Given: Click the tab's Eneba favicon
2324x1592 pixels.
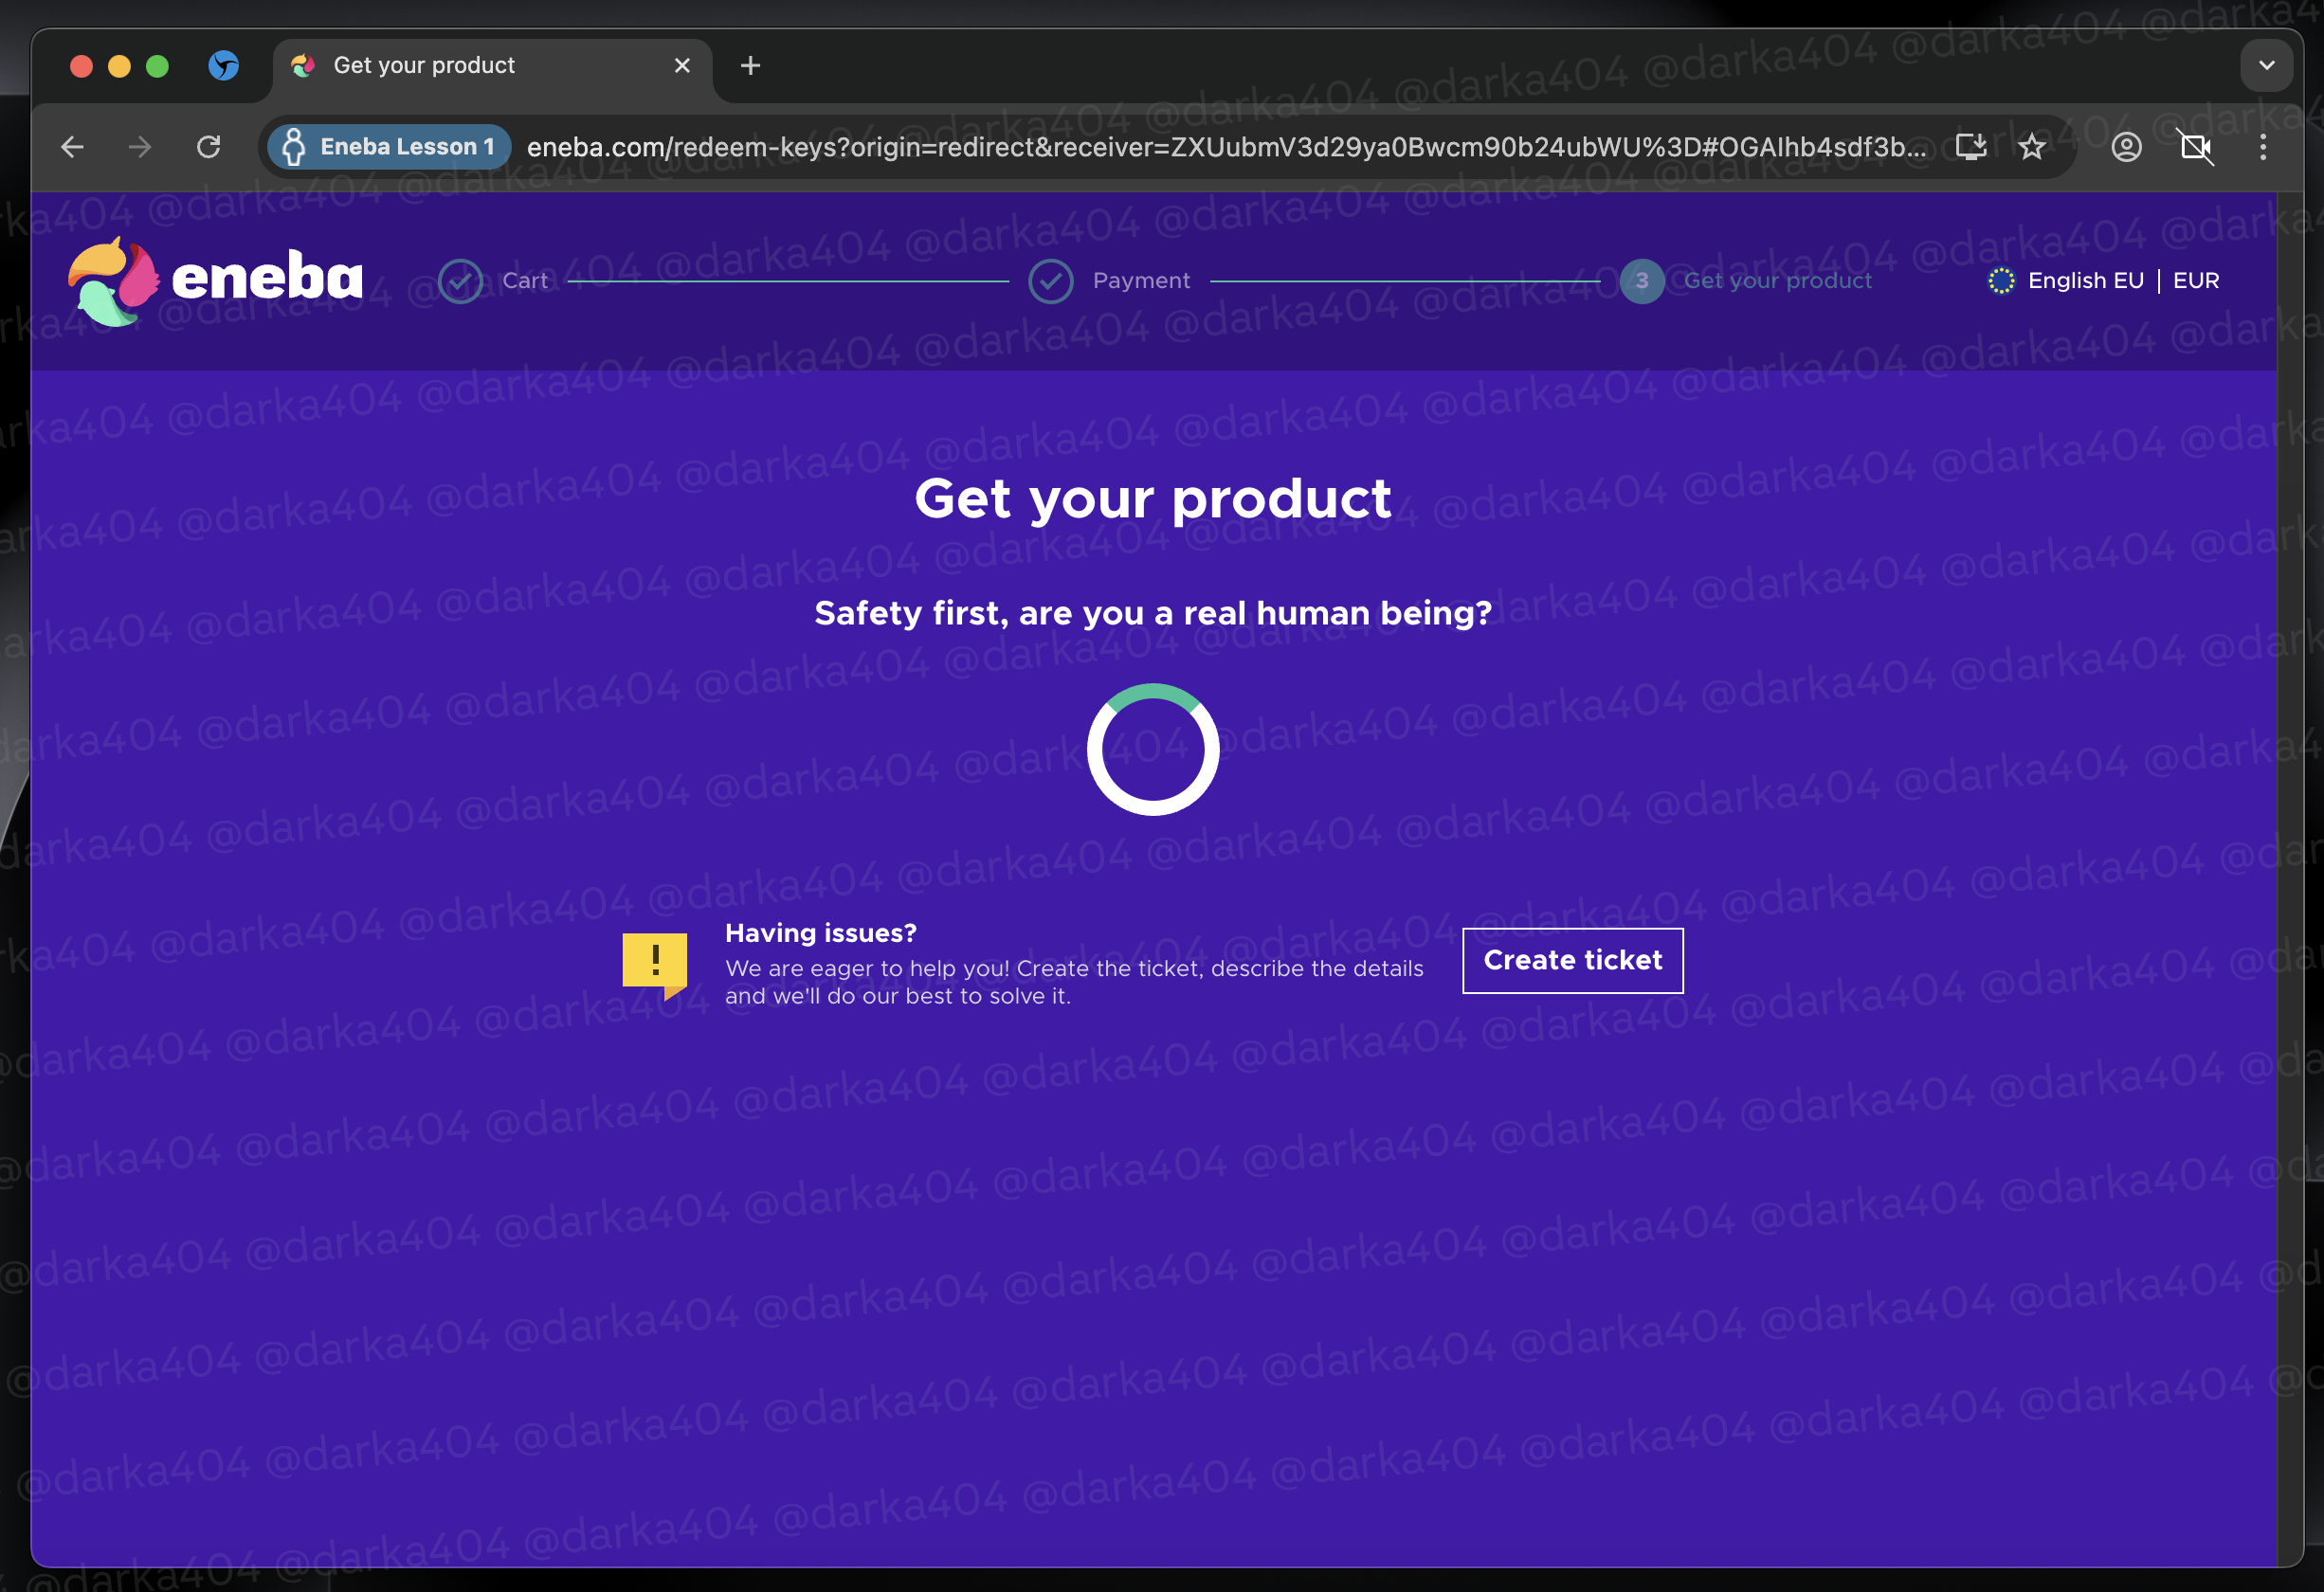Looking at the screenshot, I should pyautogui.click(x=302, y=66).
